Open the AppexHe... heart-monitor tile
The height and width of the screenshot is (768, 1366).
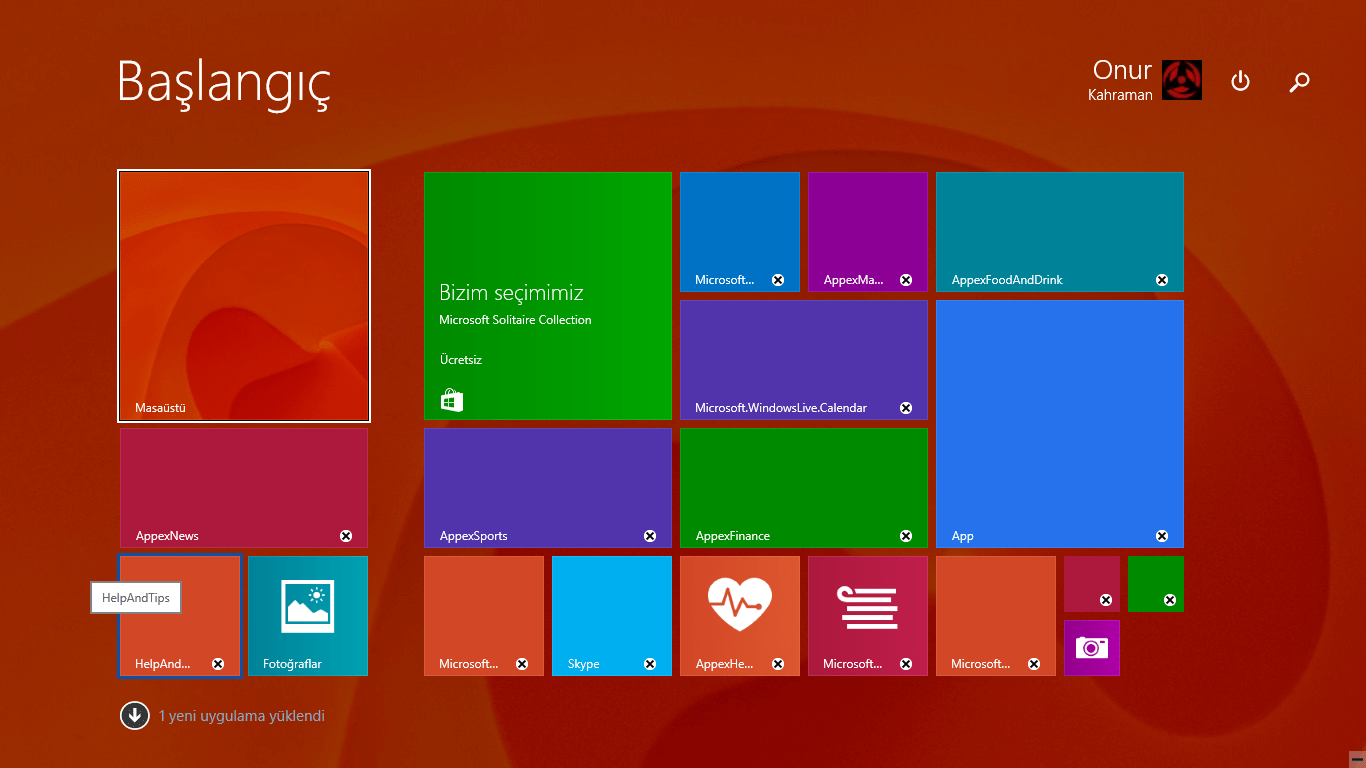740,616
